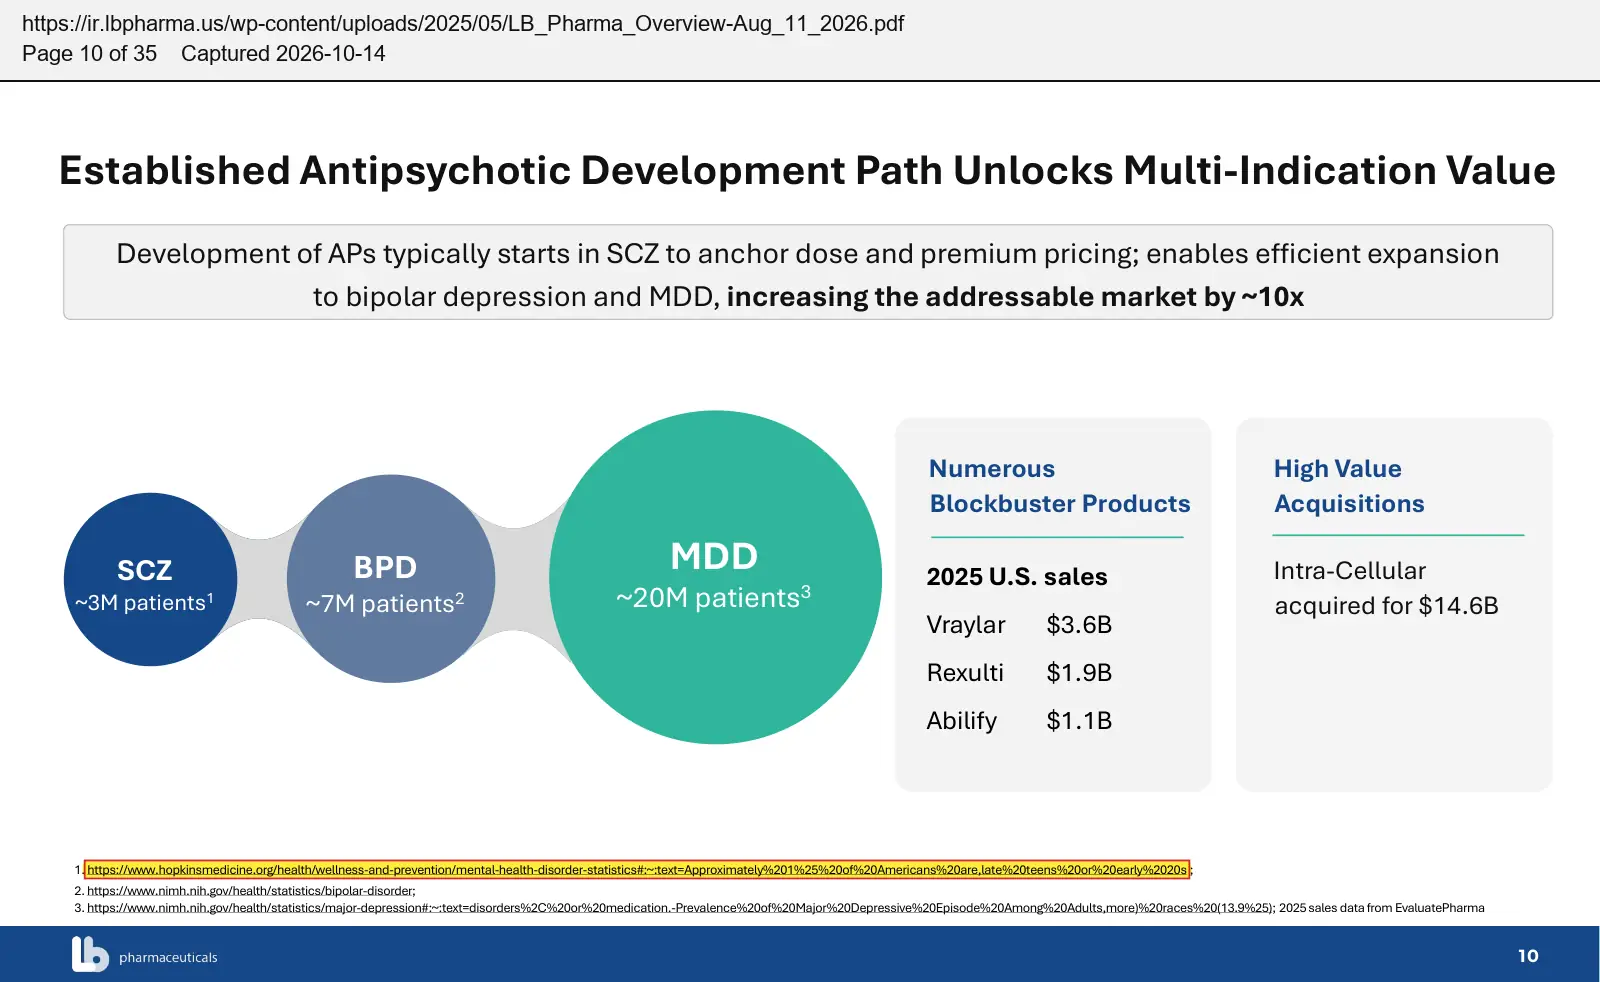This screenshot has width=1600, height=982.
Task: Click 'increasing the addressable market by ~10x' text
Action: coord(1015,297)
